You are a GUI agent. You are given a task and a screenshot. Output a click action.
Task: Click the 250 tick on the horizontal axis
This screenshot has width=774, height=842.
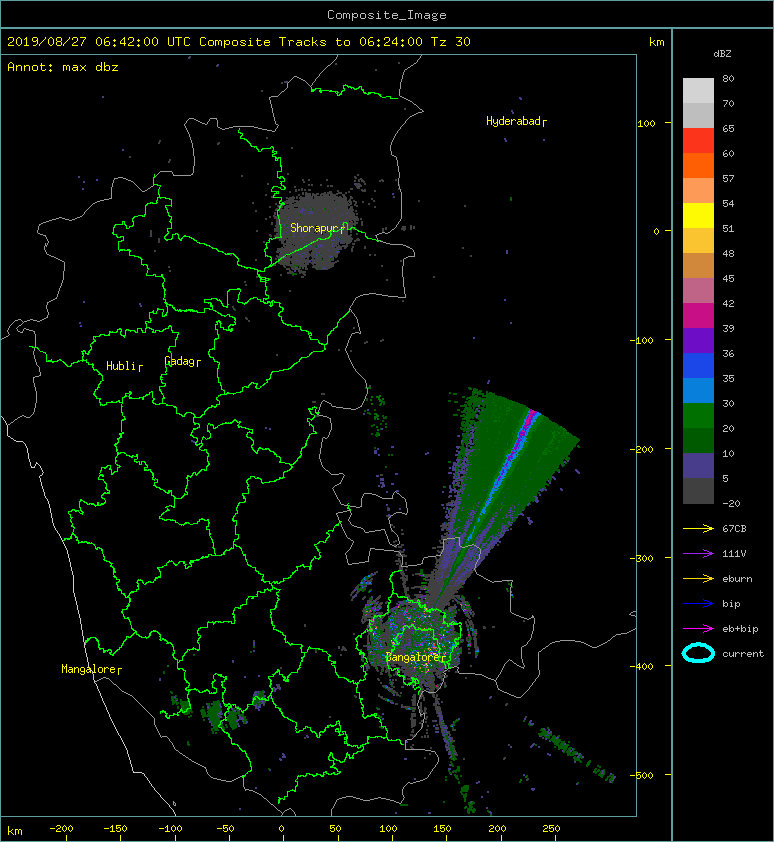click(x=551, y=829)
